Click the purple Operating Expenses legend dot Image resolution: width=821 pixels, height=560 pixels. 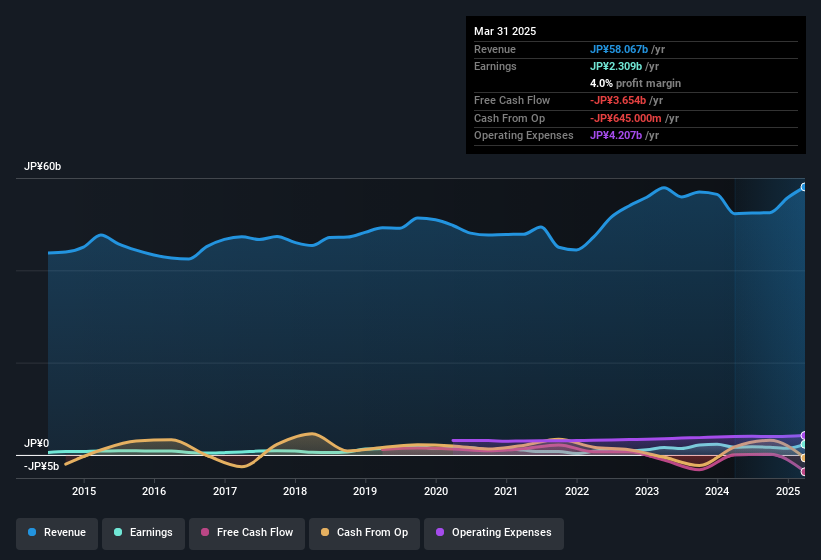coord(440,532)
